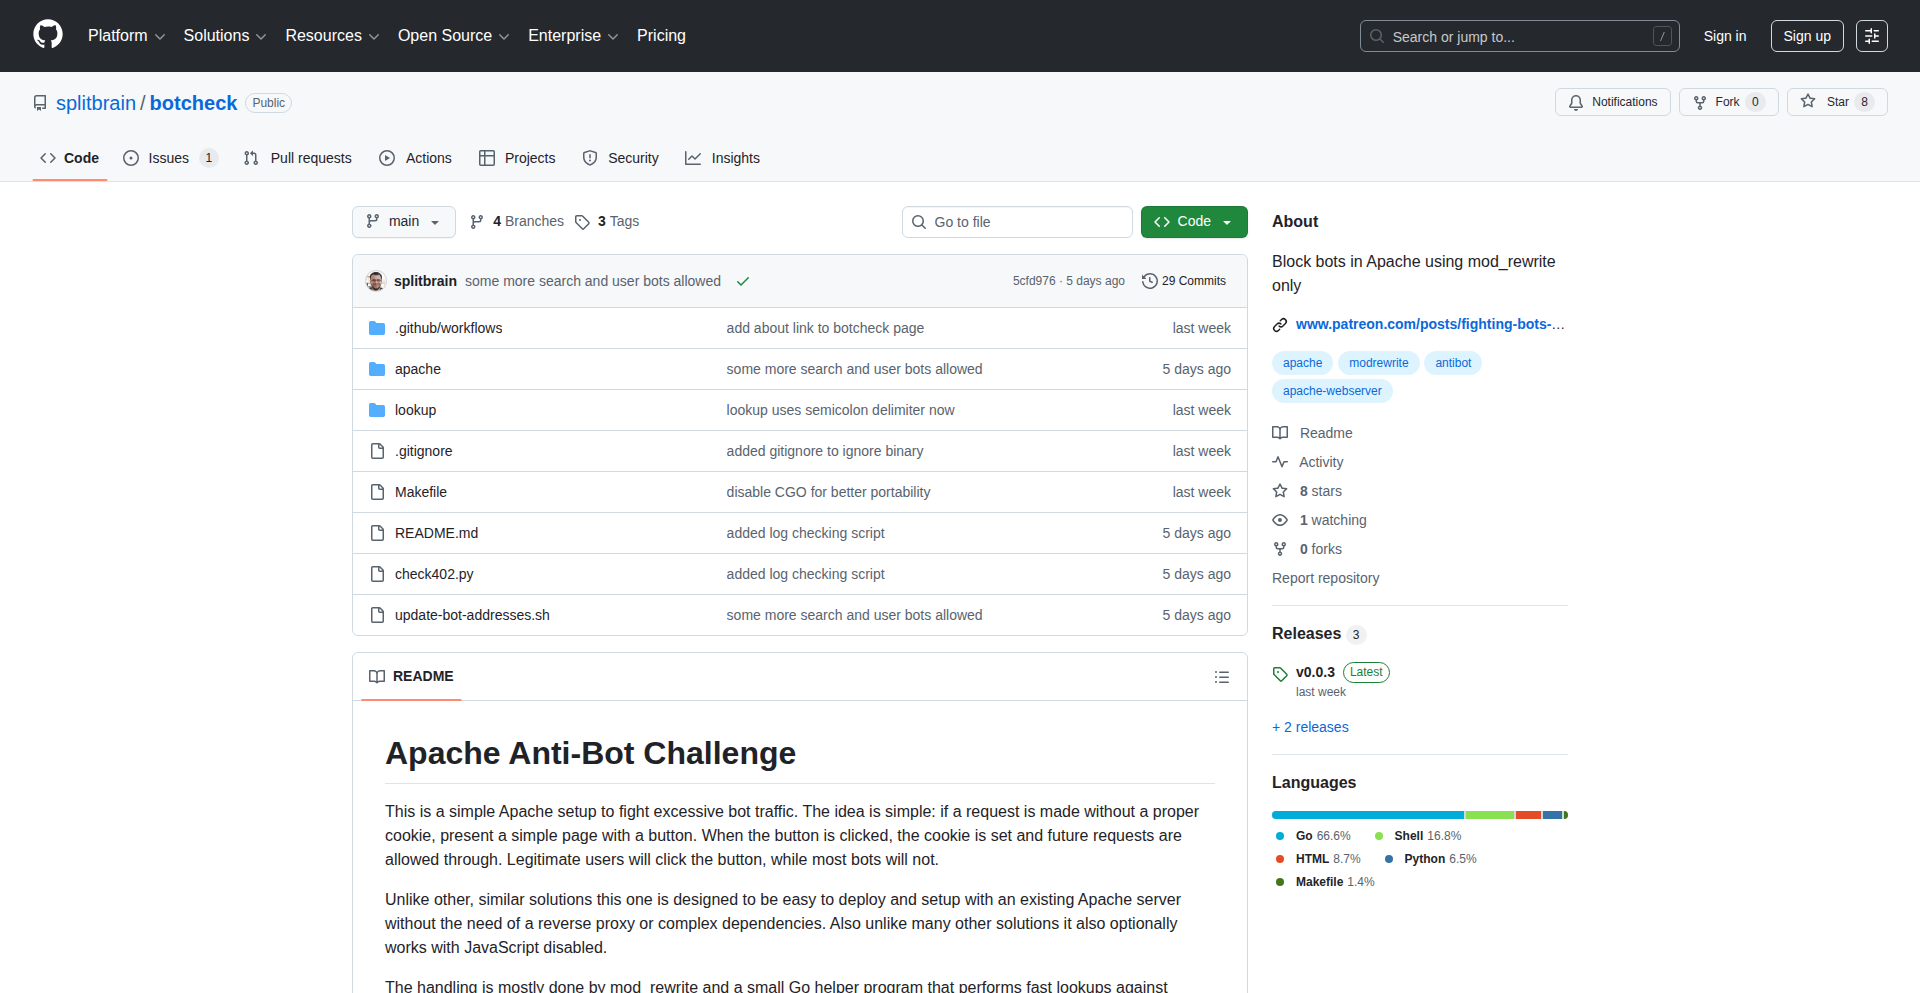Viewport: 1920px width, 993px height.
Task: Click the green commit status checkmark
Action: click(x=743, y=281)
